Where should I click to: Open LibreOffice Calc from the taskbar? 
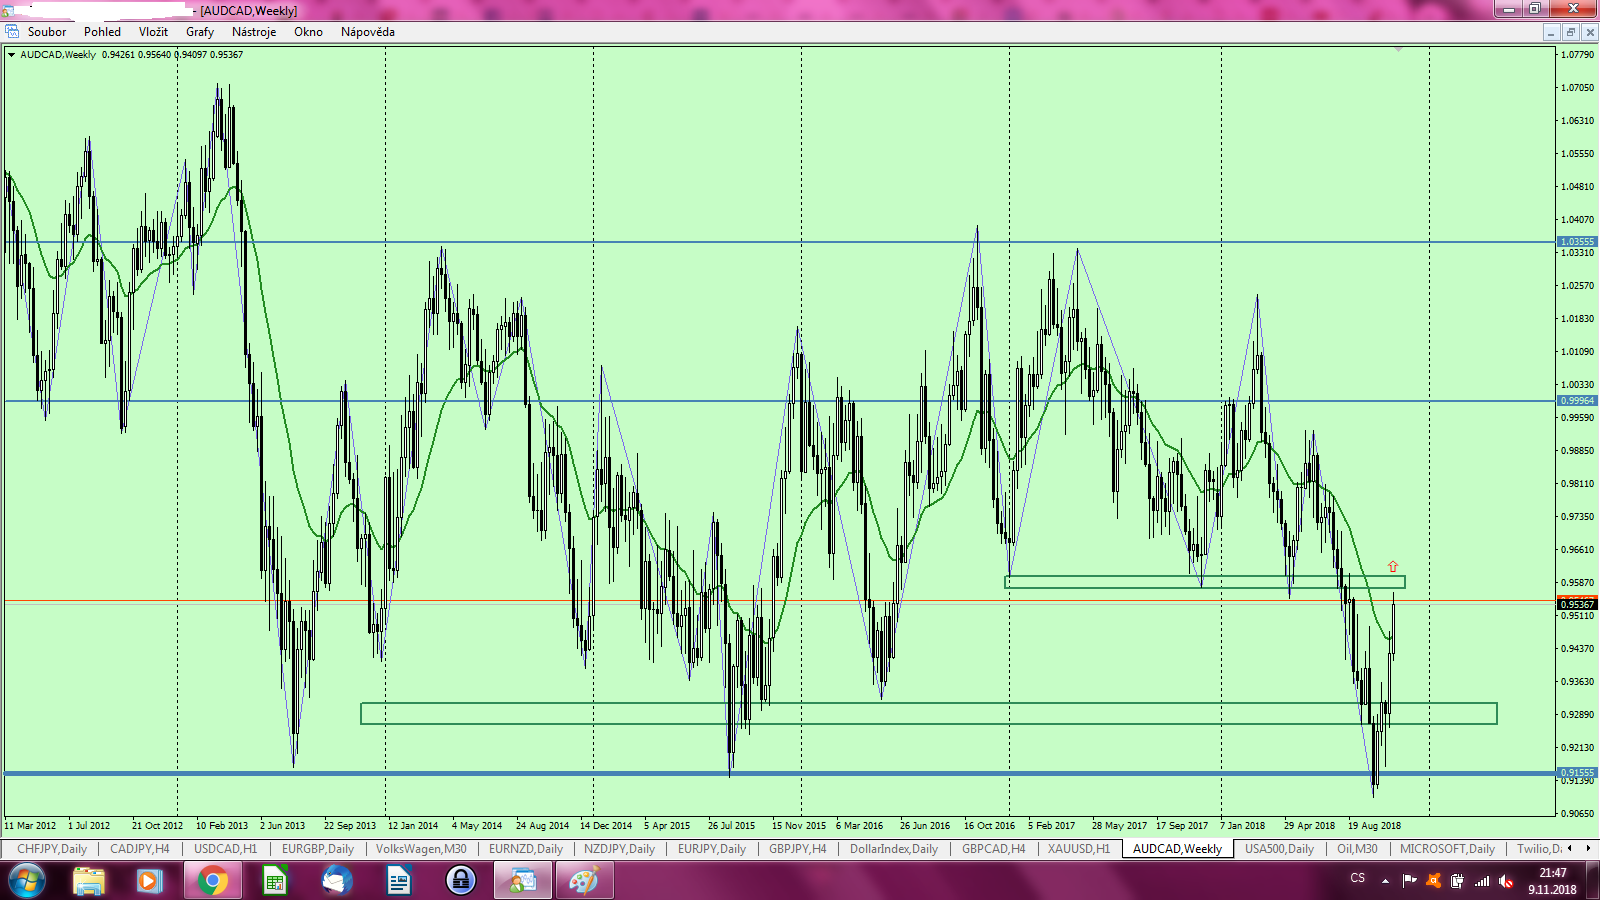(x=274, y=881)
